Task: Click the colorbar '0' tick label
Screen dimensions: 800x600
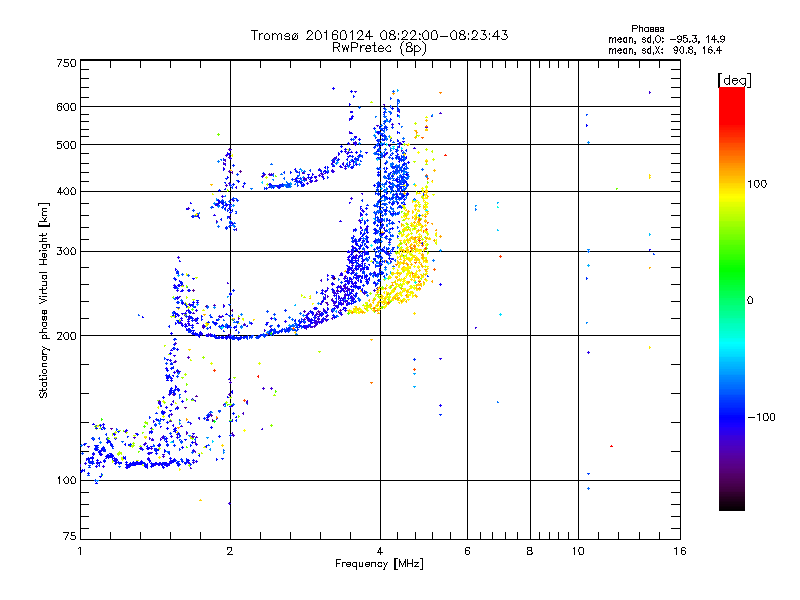Action: (750, 300)
